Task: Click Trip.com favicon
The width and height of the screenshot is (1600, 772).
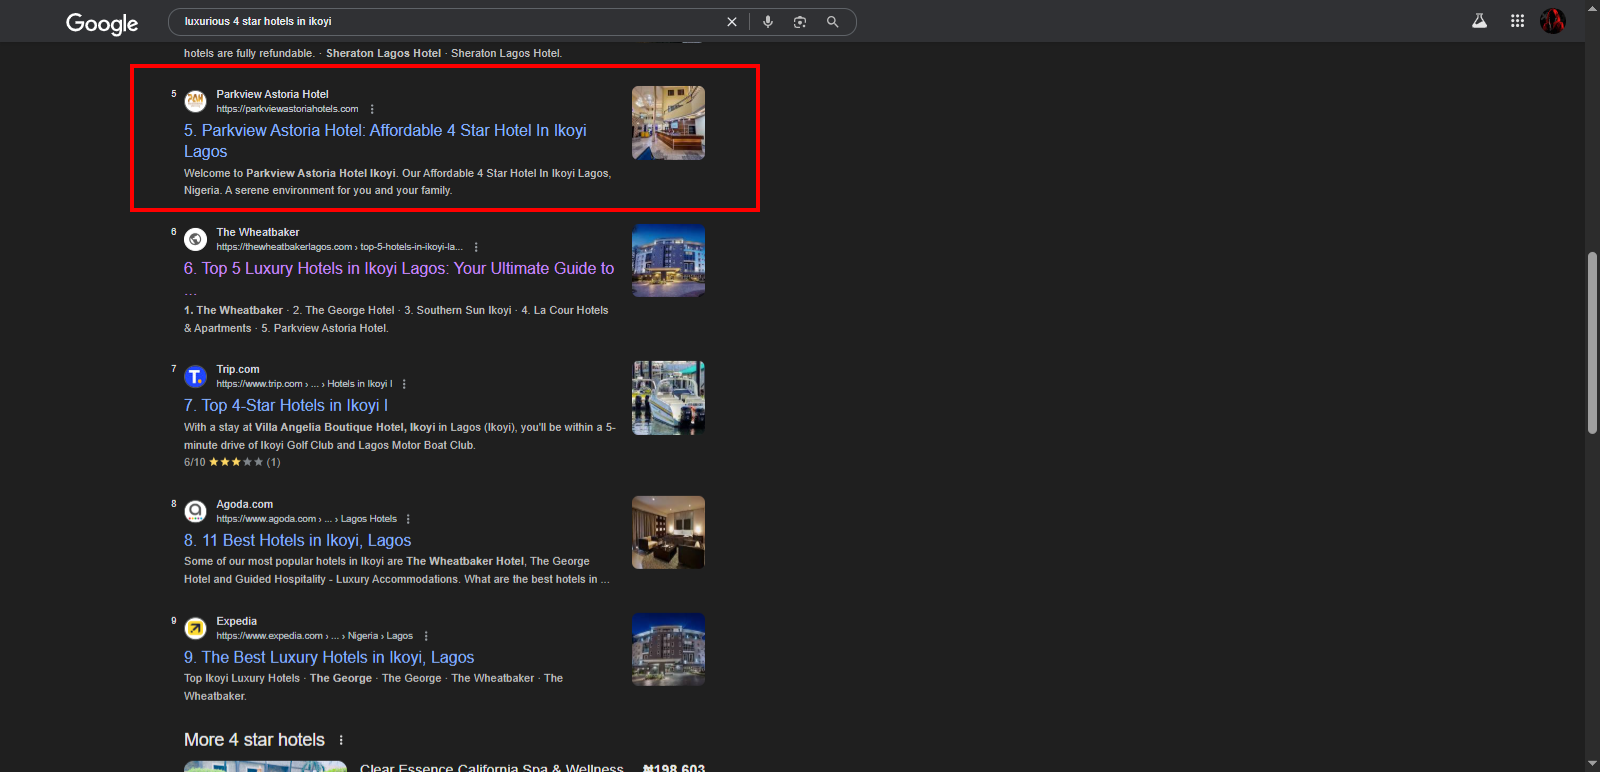Action: tap(196, 376)
